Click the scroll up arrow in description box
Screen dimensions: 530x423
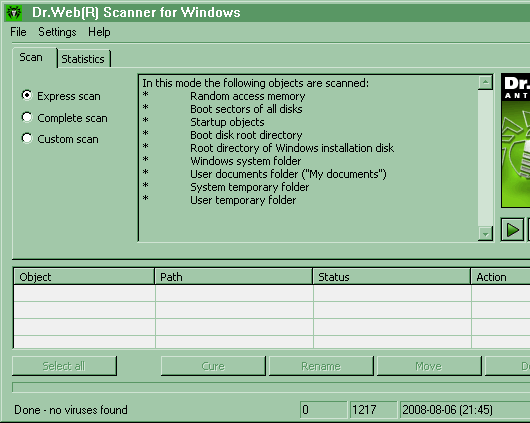click(x=485, y=83)
